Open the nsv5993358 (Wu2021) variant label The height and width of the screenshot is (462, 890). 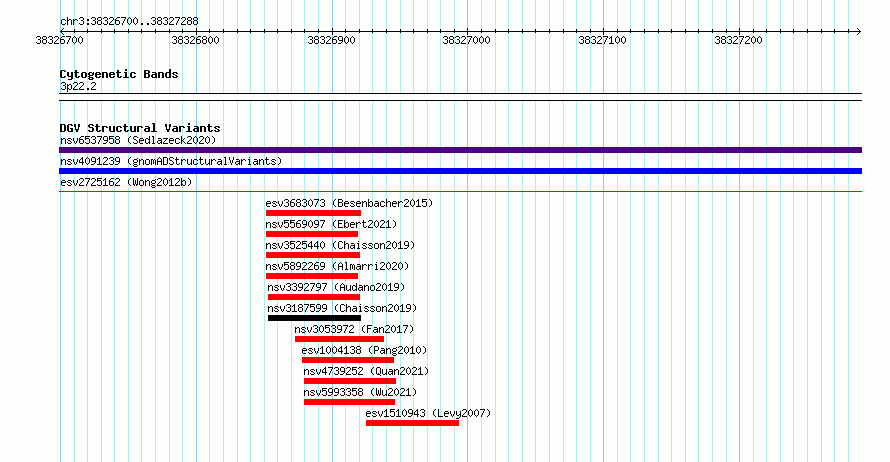360,392
